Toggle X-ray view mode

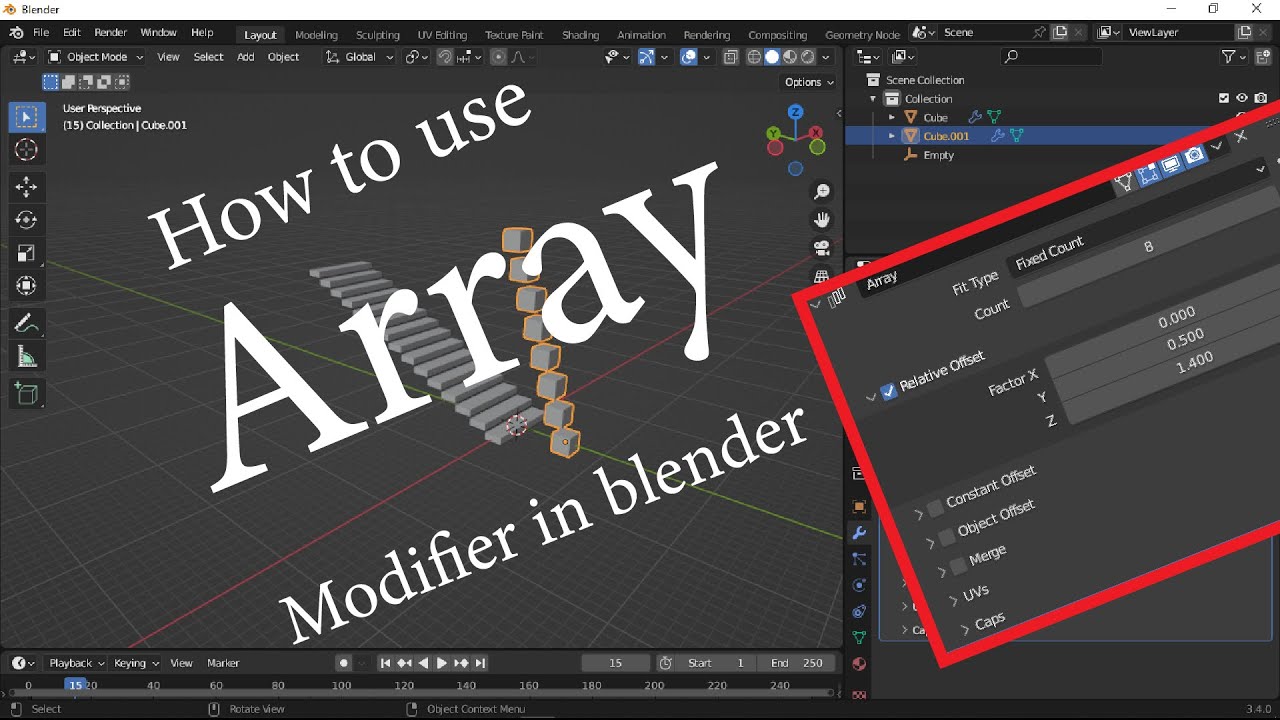point(731,57)
